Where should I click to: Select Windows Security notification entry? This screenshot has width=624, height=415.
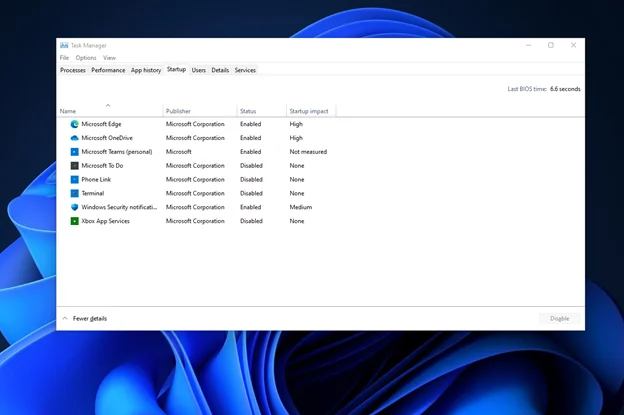[119, 207]
